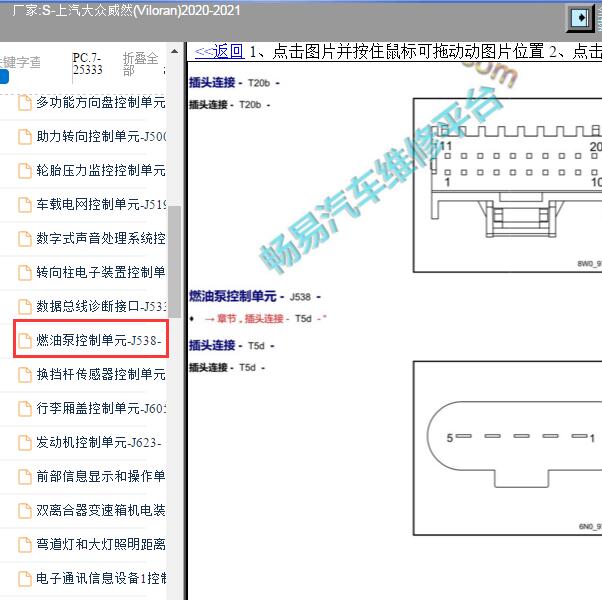Click the <<返回 back link
This screenshot has height=600, width=602.
[x=219, y=51]
